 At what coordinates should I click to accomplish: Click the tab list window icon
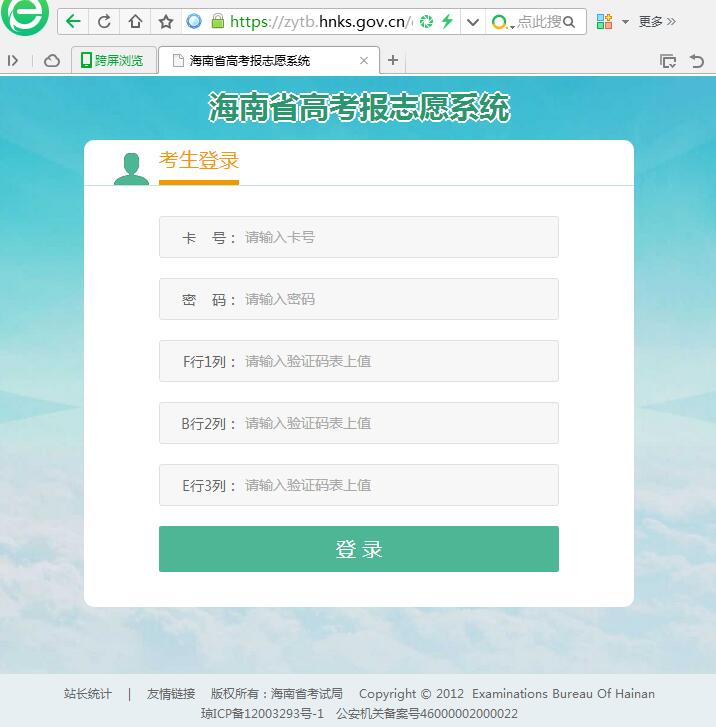coord(668,61)
